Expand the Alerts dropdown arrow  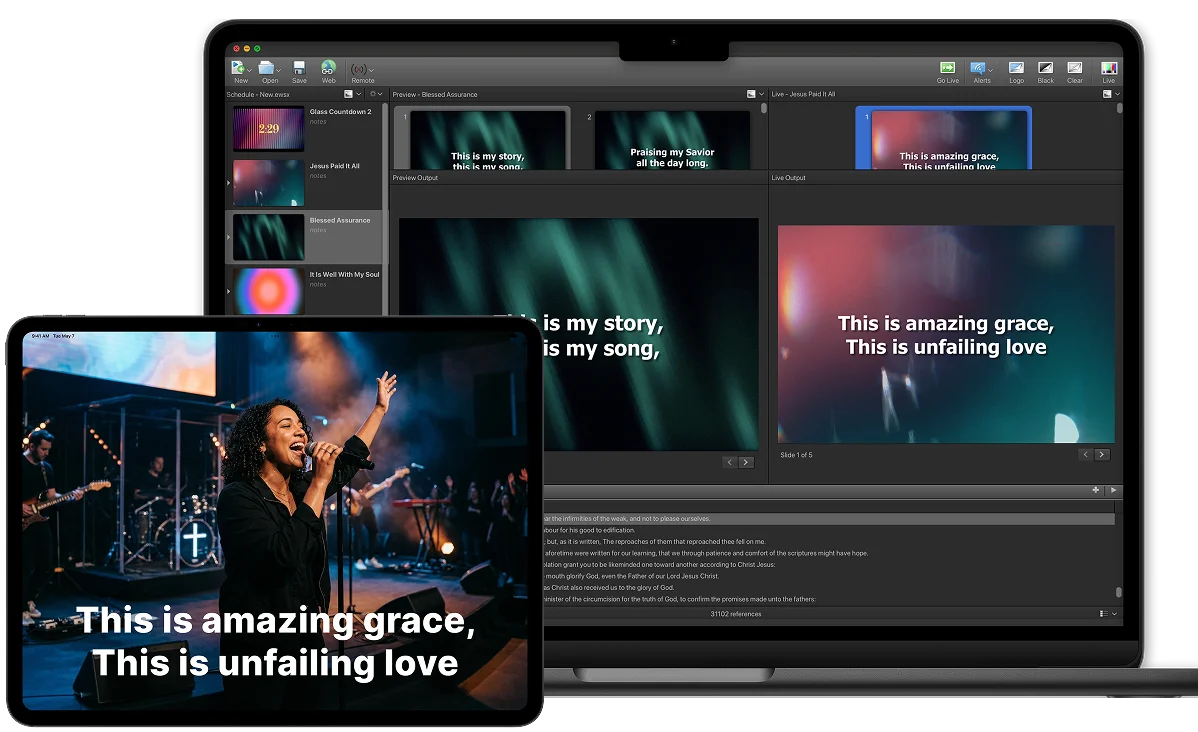(x=990, y=69)
